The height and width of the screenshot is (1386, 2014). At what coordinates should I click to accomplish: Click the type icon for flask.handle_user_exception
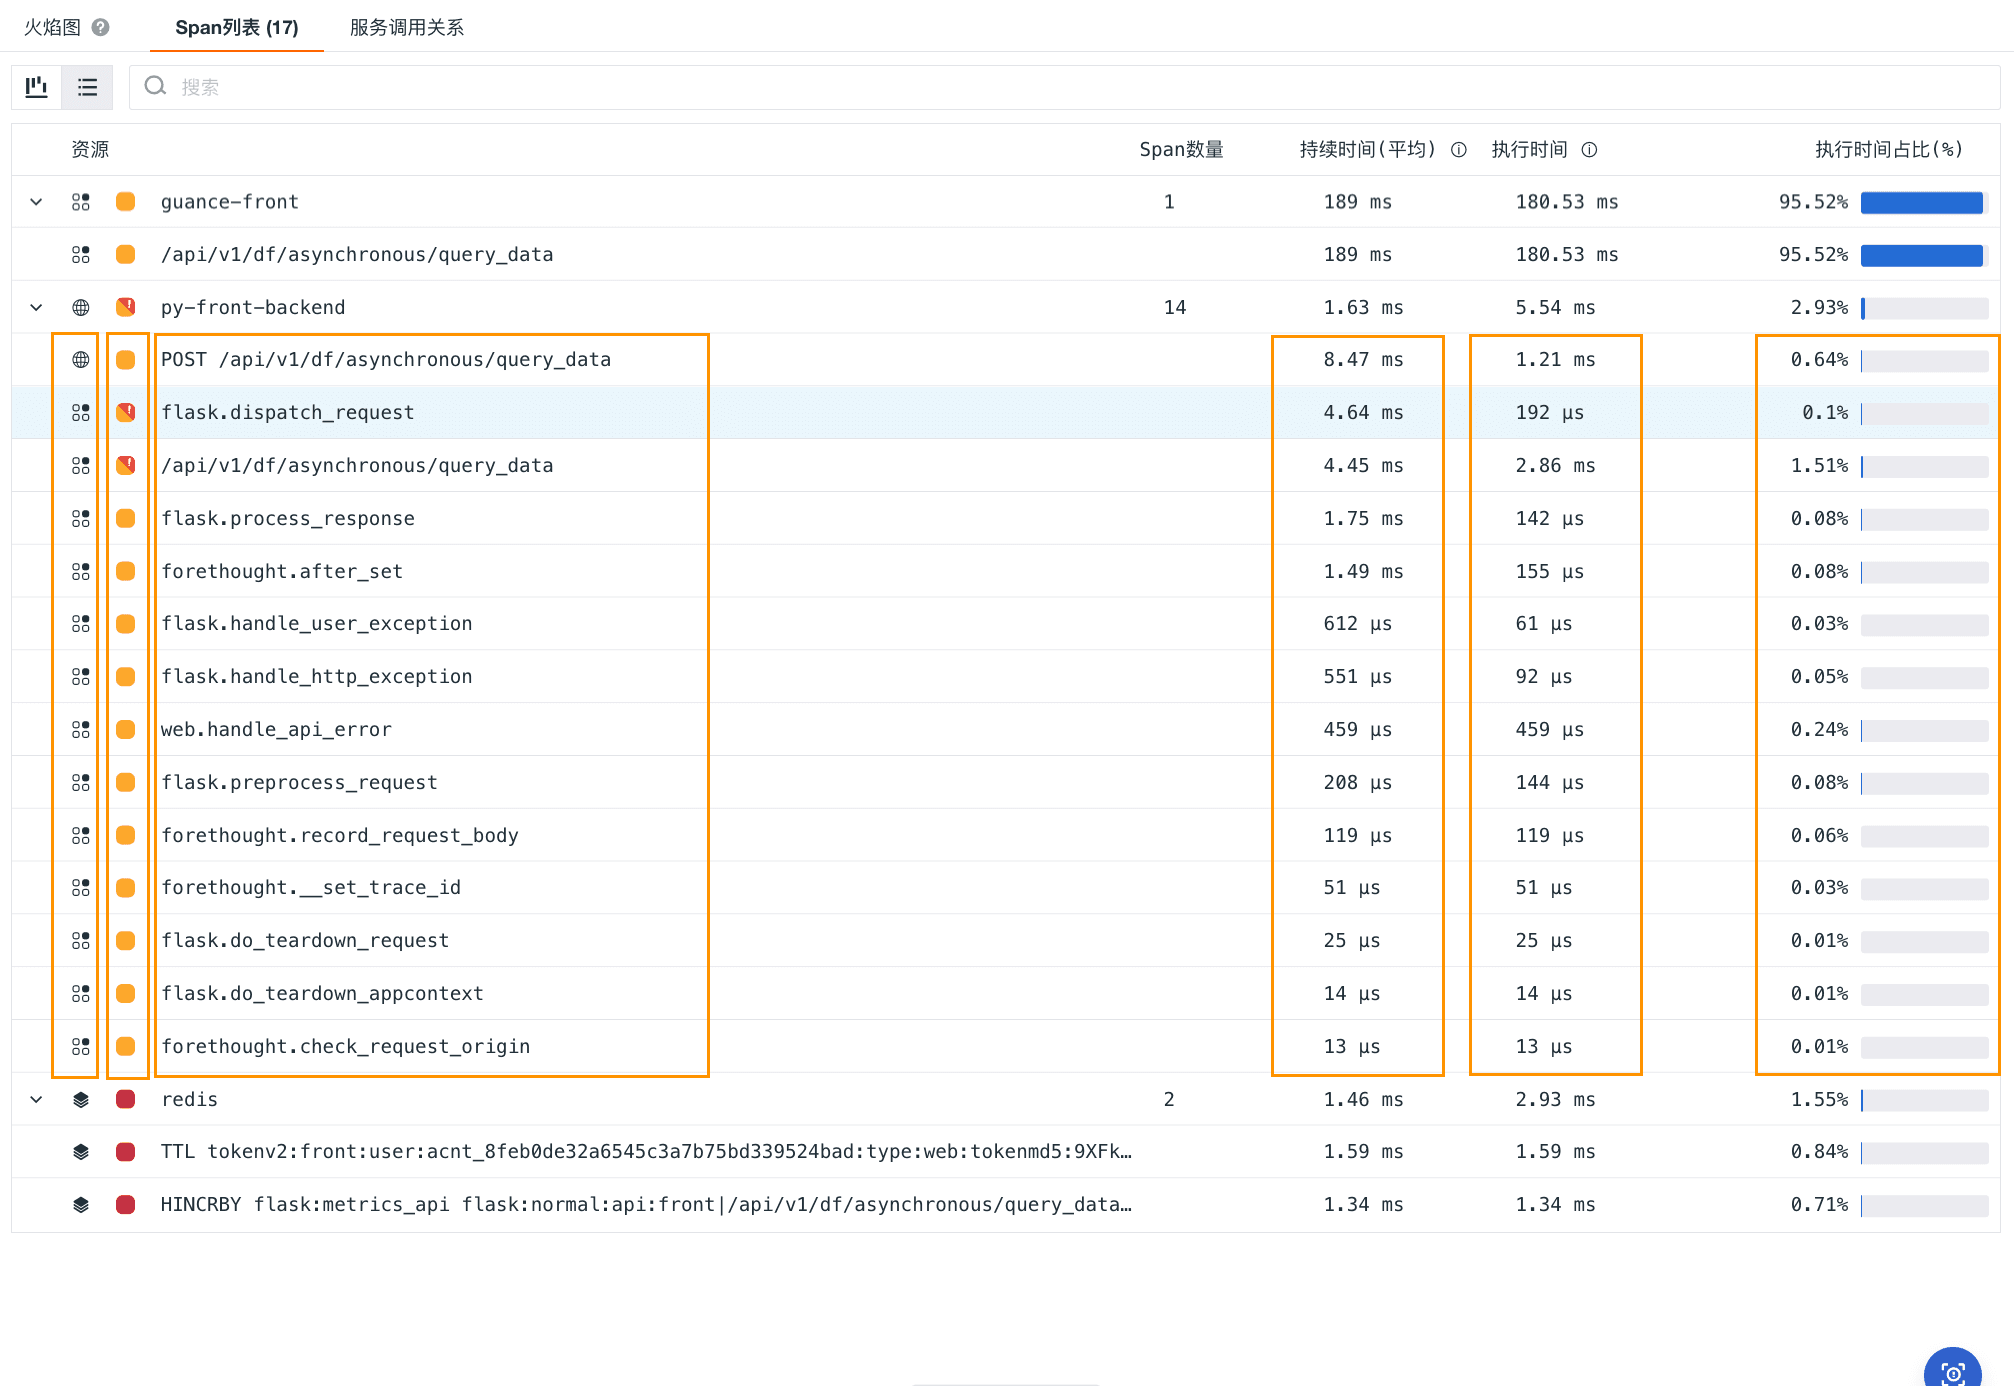coord(81,624)
